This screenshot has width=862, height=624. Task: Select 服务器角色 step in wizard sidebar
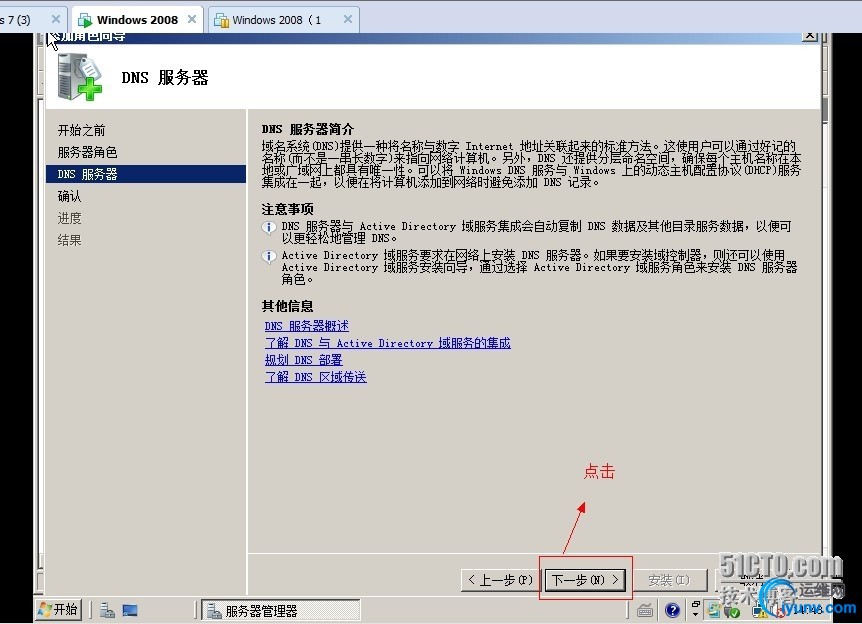(87, 152)
